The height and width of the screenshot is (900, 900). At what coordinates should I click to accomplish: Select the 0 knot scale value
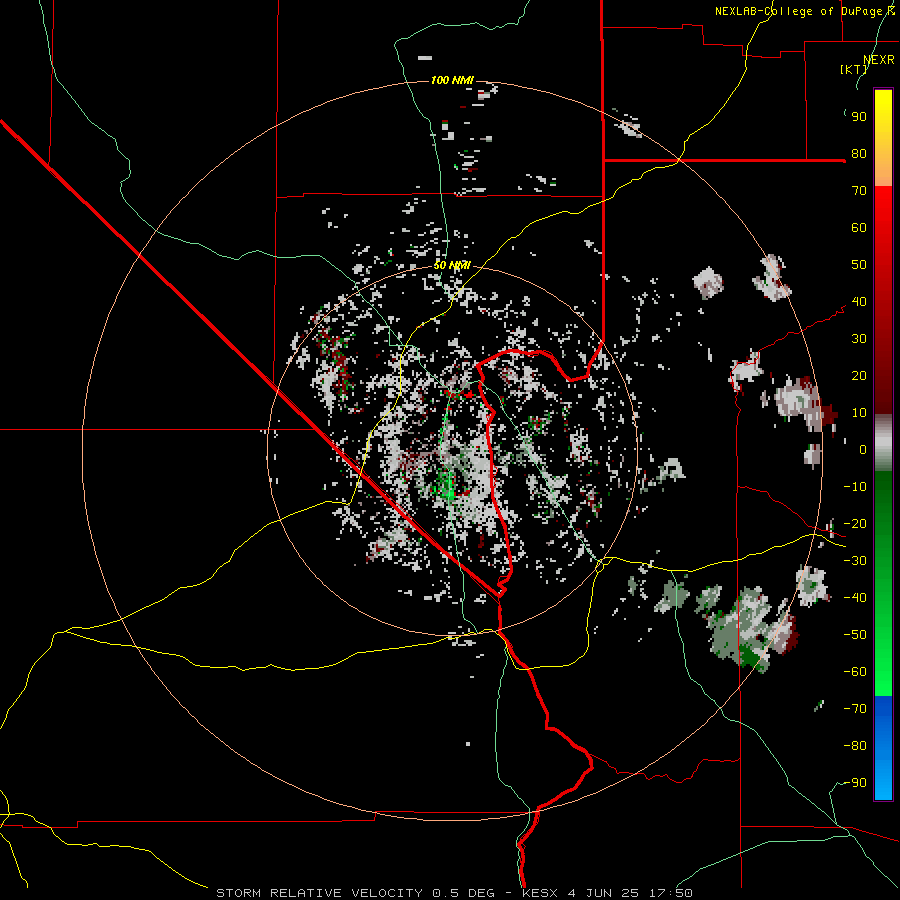(x=863, y=449)
